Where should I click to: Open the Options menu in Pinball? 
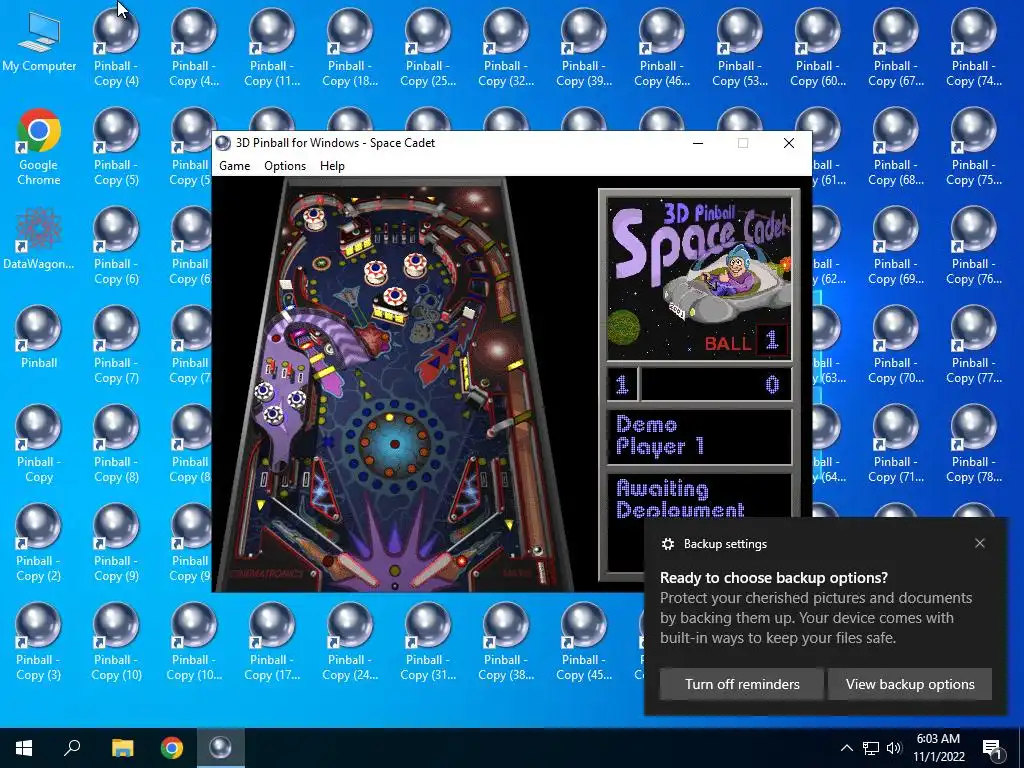tap(285, 166)
